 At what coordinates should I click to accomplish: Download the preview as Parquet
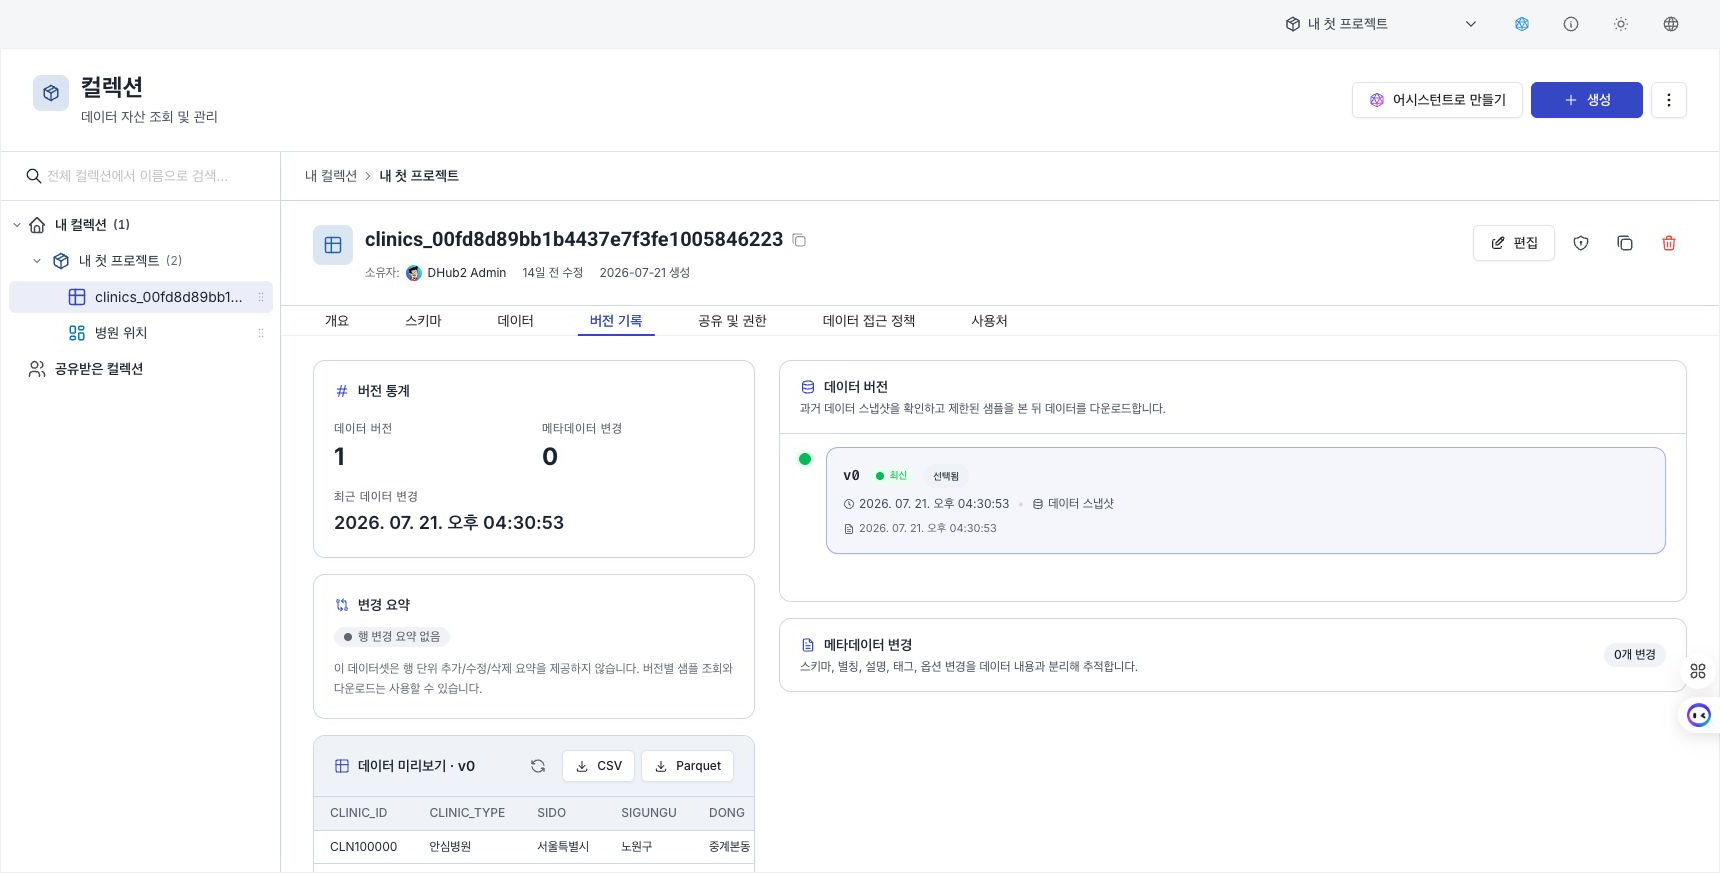(687, 766)
